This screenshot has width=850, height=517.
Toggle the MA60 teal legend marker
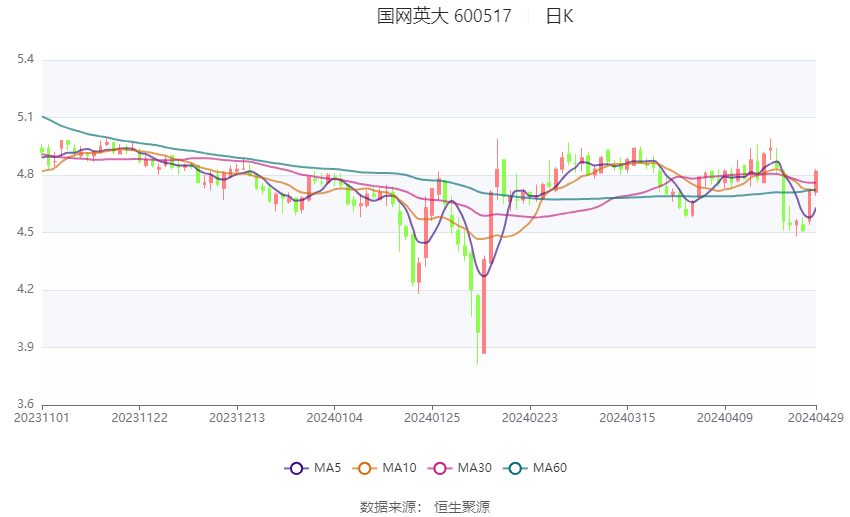[516, 468]
